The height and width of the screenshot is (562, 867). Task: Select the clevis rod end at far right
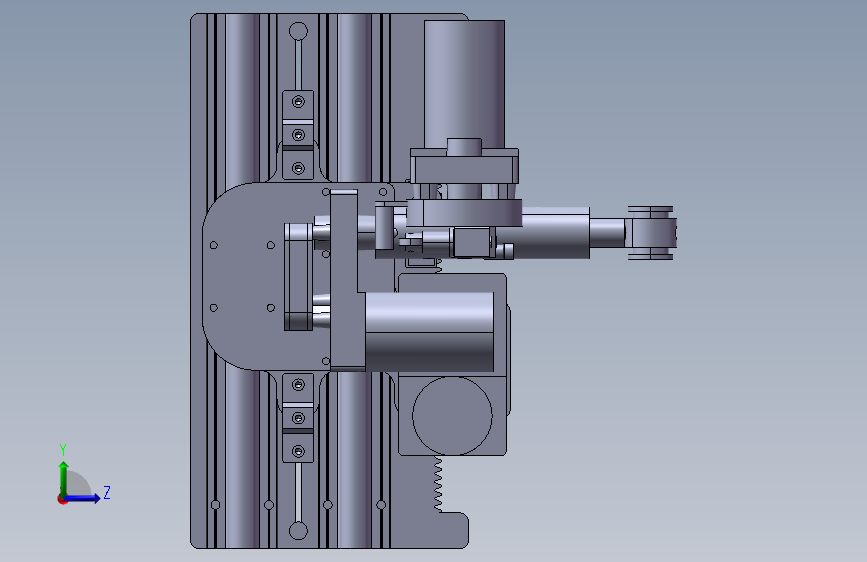click(651, 233)
